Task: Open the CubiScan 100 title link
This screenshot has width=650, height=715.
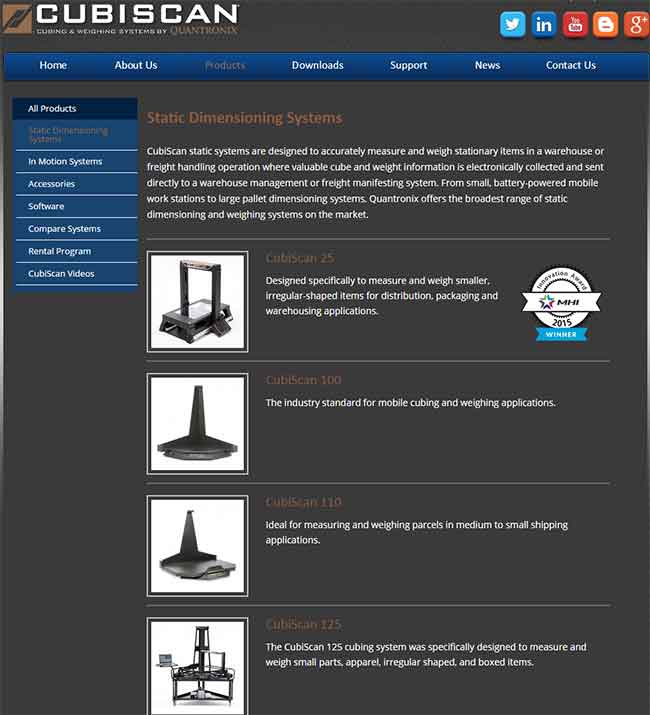Action: 303,380
